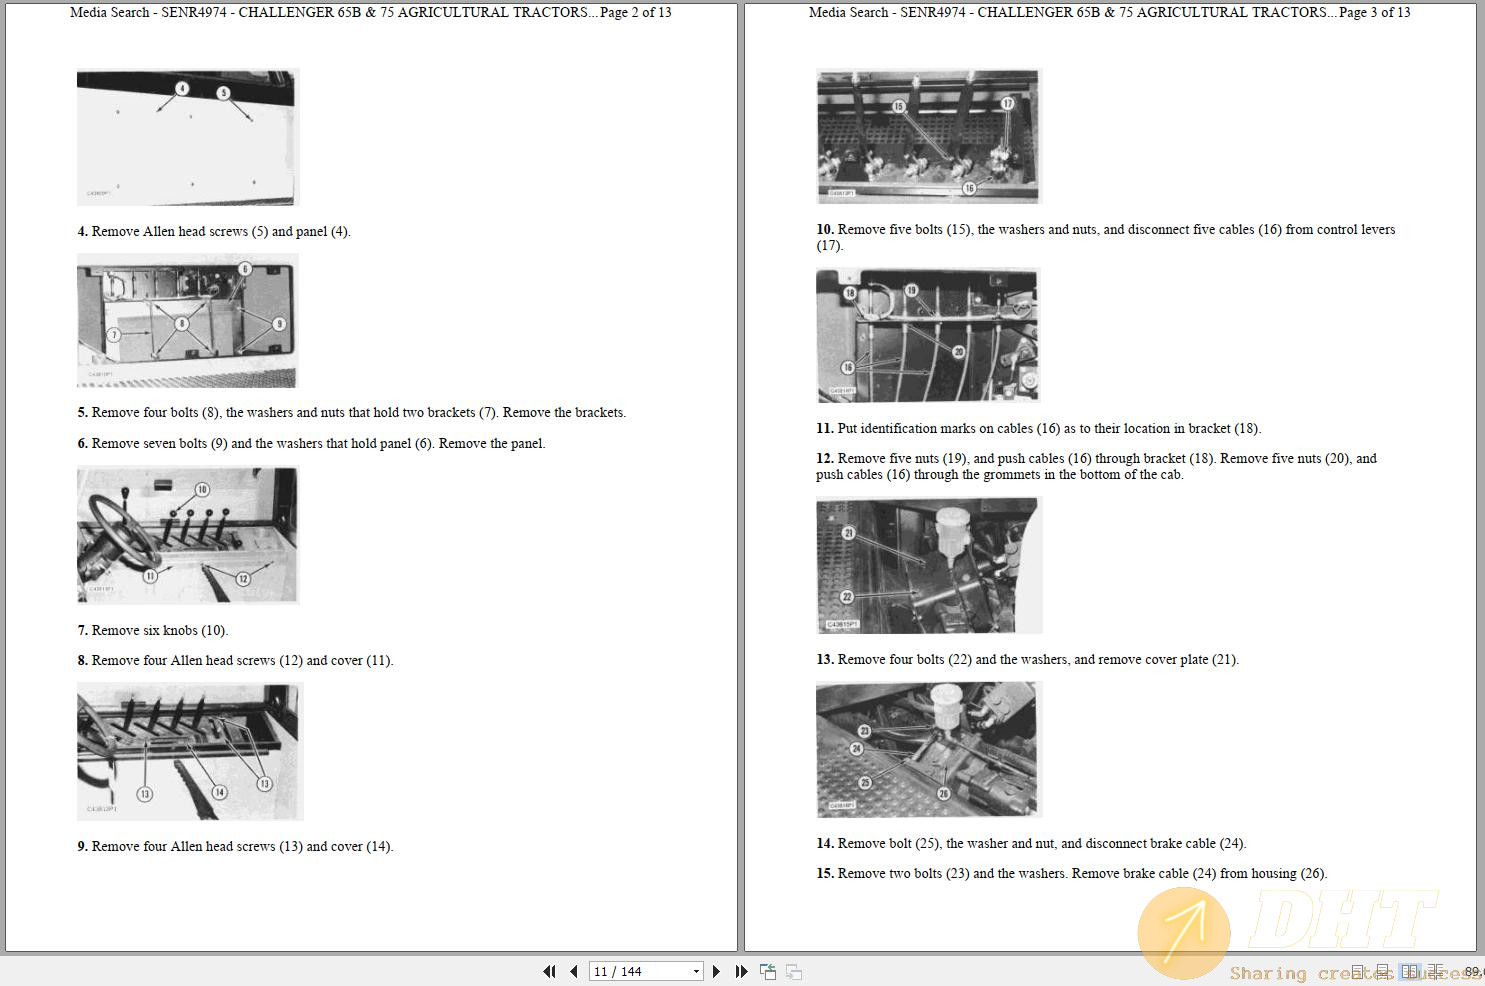
Task: Open the page number dropdown
Action: tap(696, 971)
